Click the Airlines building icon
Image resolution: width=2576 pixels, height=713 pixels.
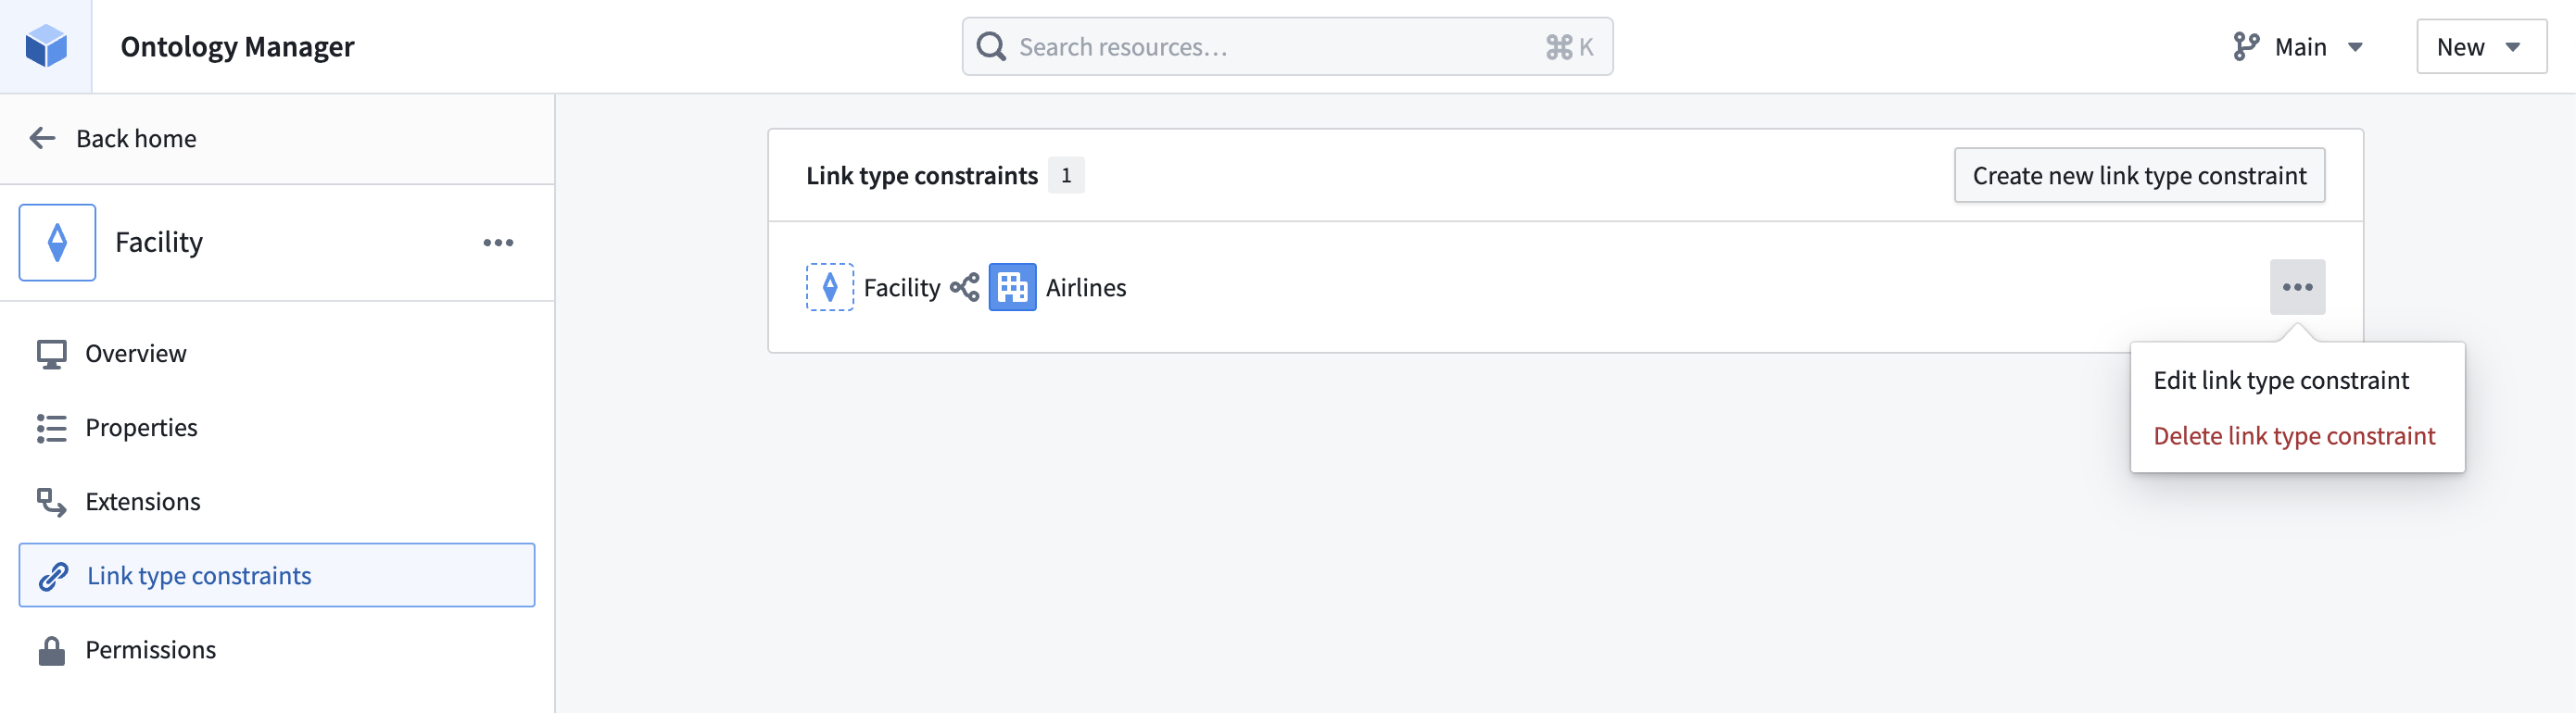pos(1012,287)
